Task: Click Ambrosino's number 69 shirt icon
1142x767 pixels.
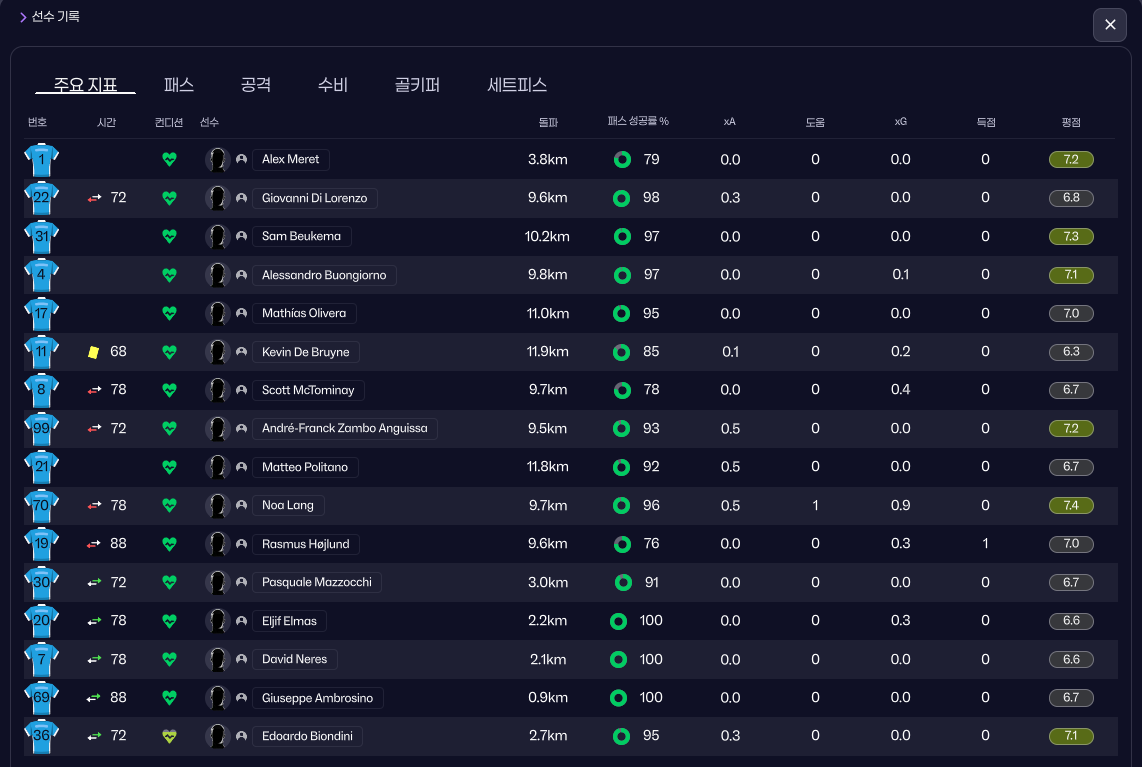Action: coord(42,698)
